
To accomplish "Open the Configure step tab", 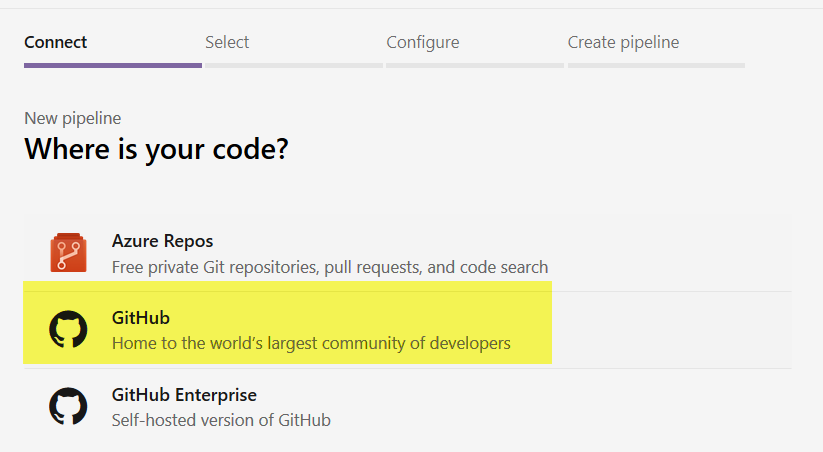I will (x=475, y=50).
